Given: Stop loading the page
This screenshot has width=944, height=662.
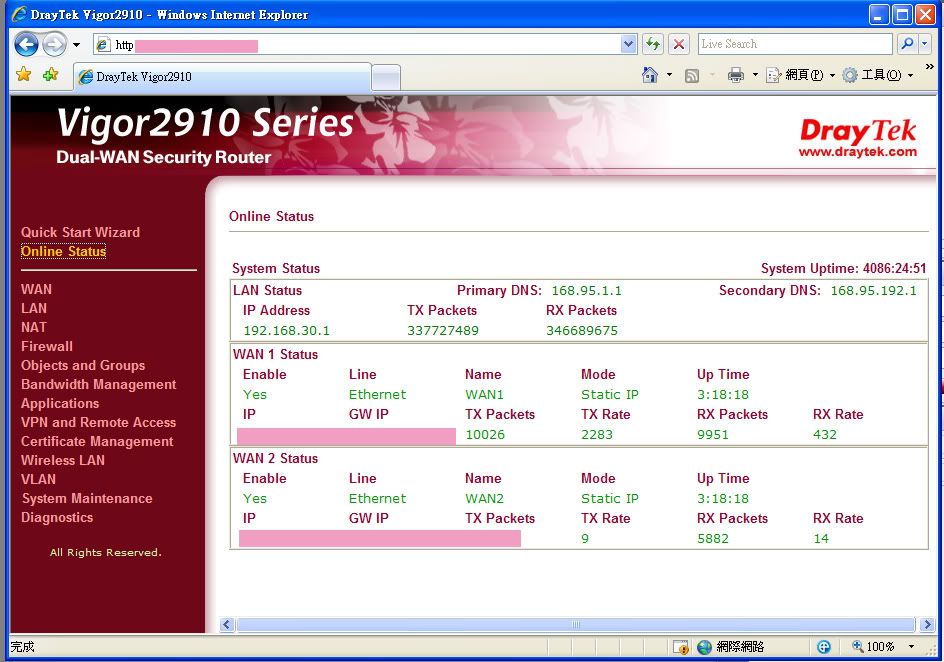Looking at the screenshot, I should (x=678, y=44).
